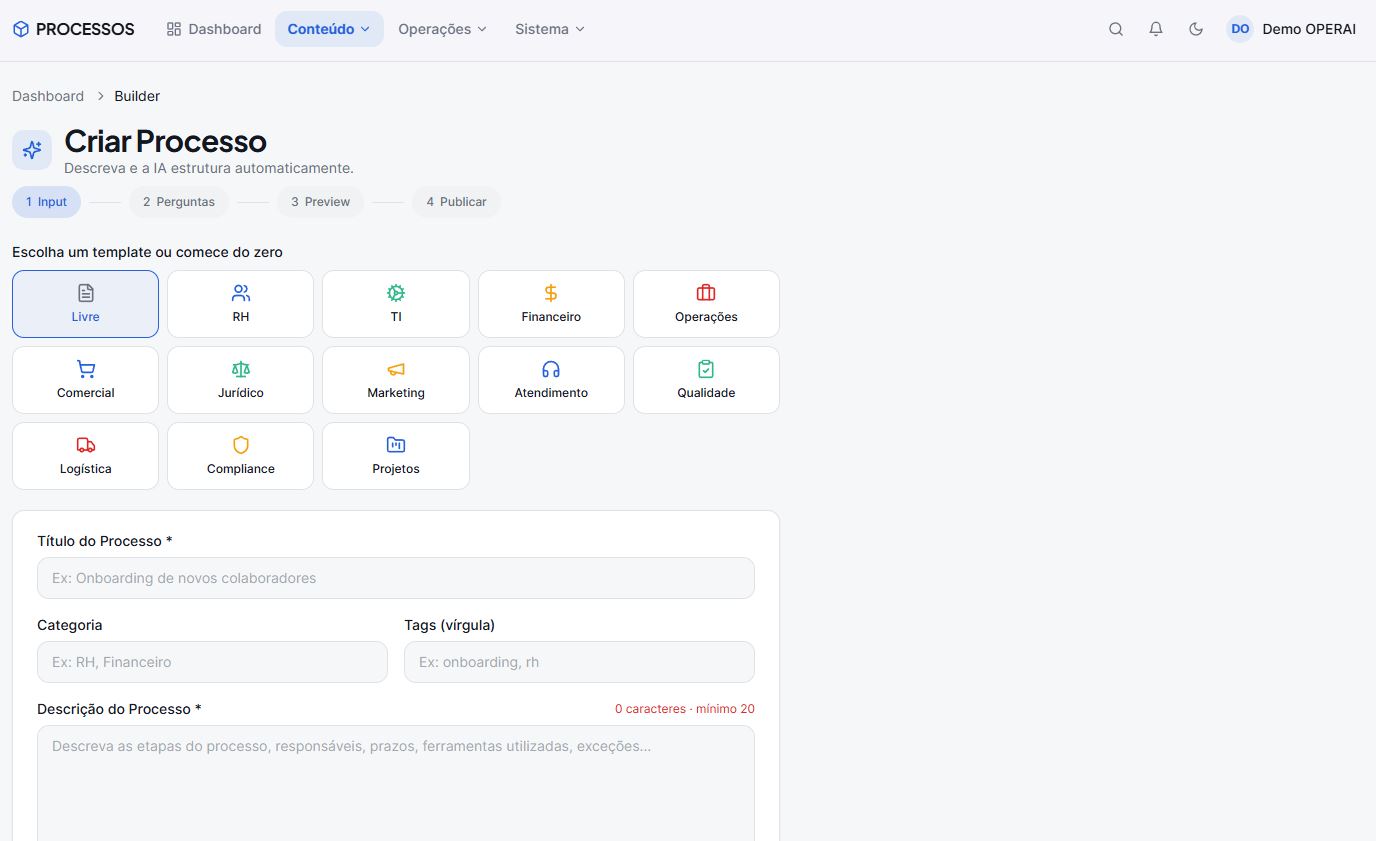
Task: Open the Operações dropdown menu
Action: 442,29
